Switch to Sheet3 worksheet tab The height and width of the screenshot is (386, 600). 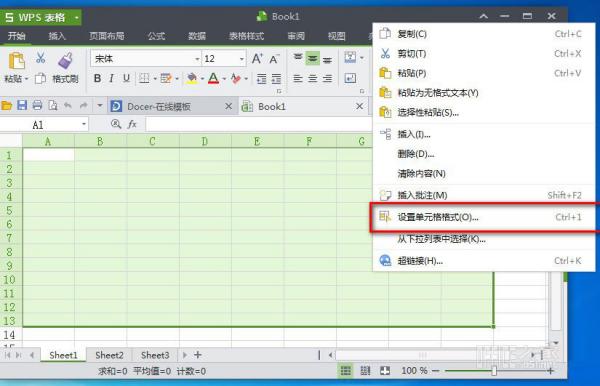click(155, 355)
